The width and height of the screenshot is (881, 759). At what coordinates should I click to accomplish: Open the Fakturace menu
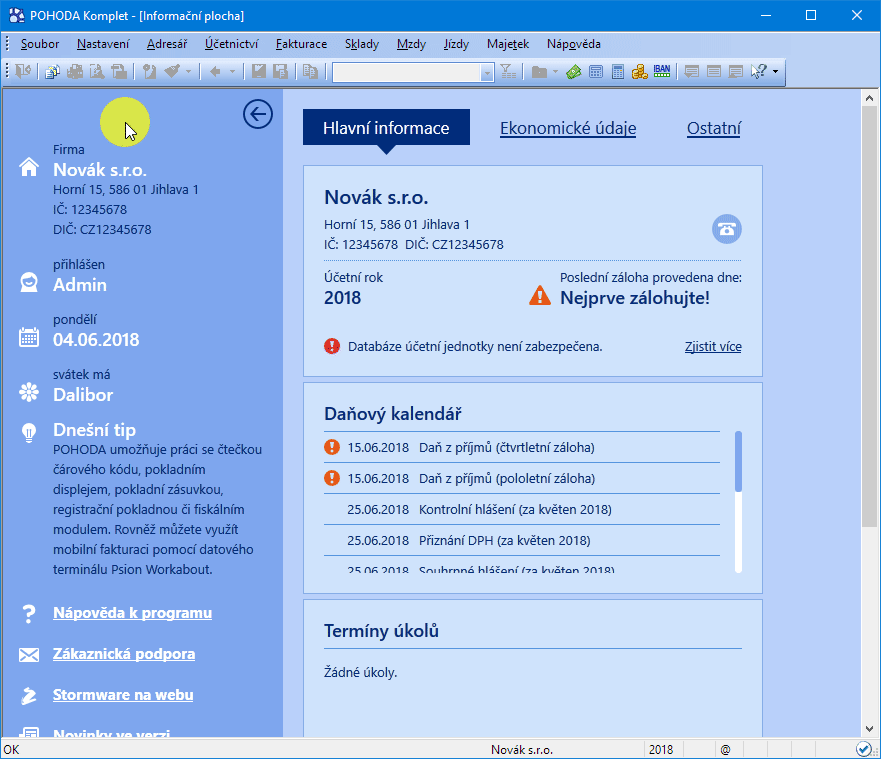click(x=301, y=44)
